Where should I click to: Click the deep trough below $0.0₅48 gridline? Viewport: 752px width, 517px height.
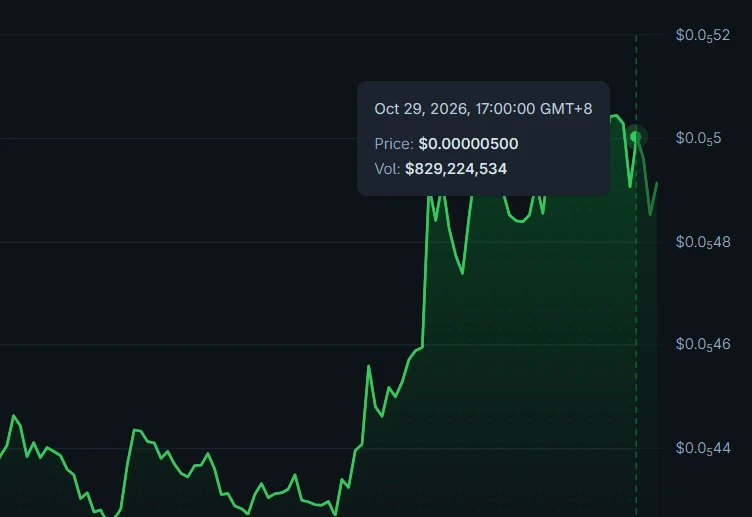[462, 273]
